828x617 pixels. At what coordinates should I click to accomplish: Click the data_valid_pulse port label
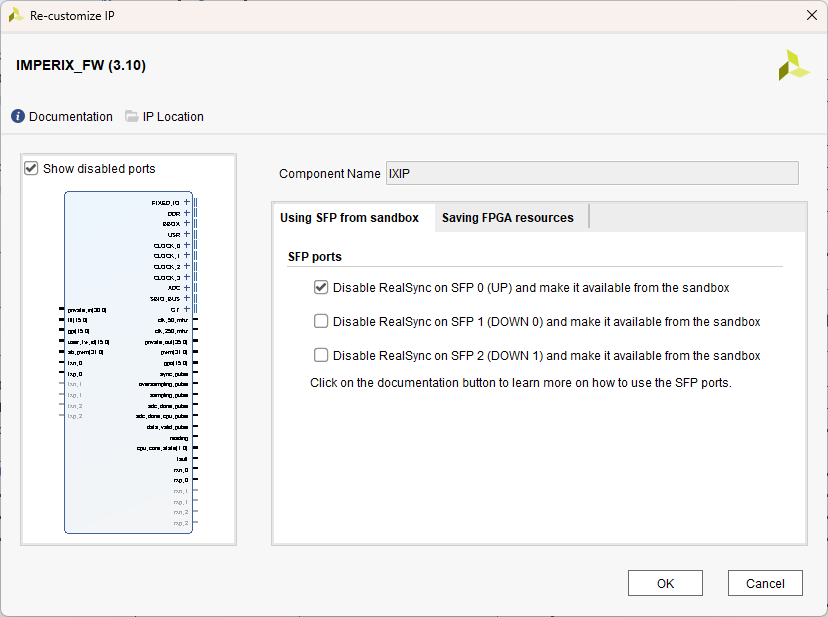[167, 427]
